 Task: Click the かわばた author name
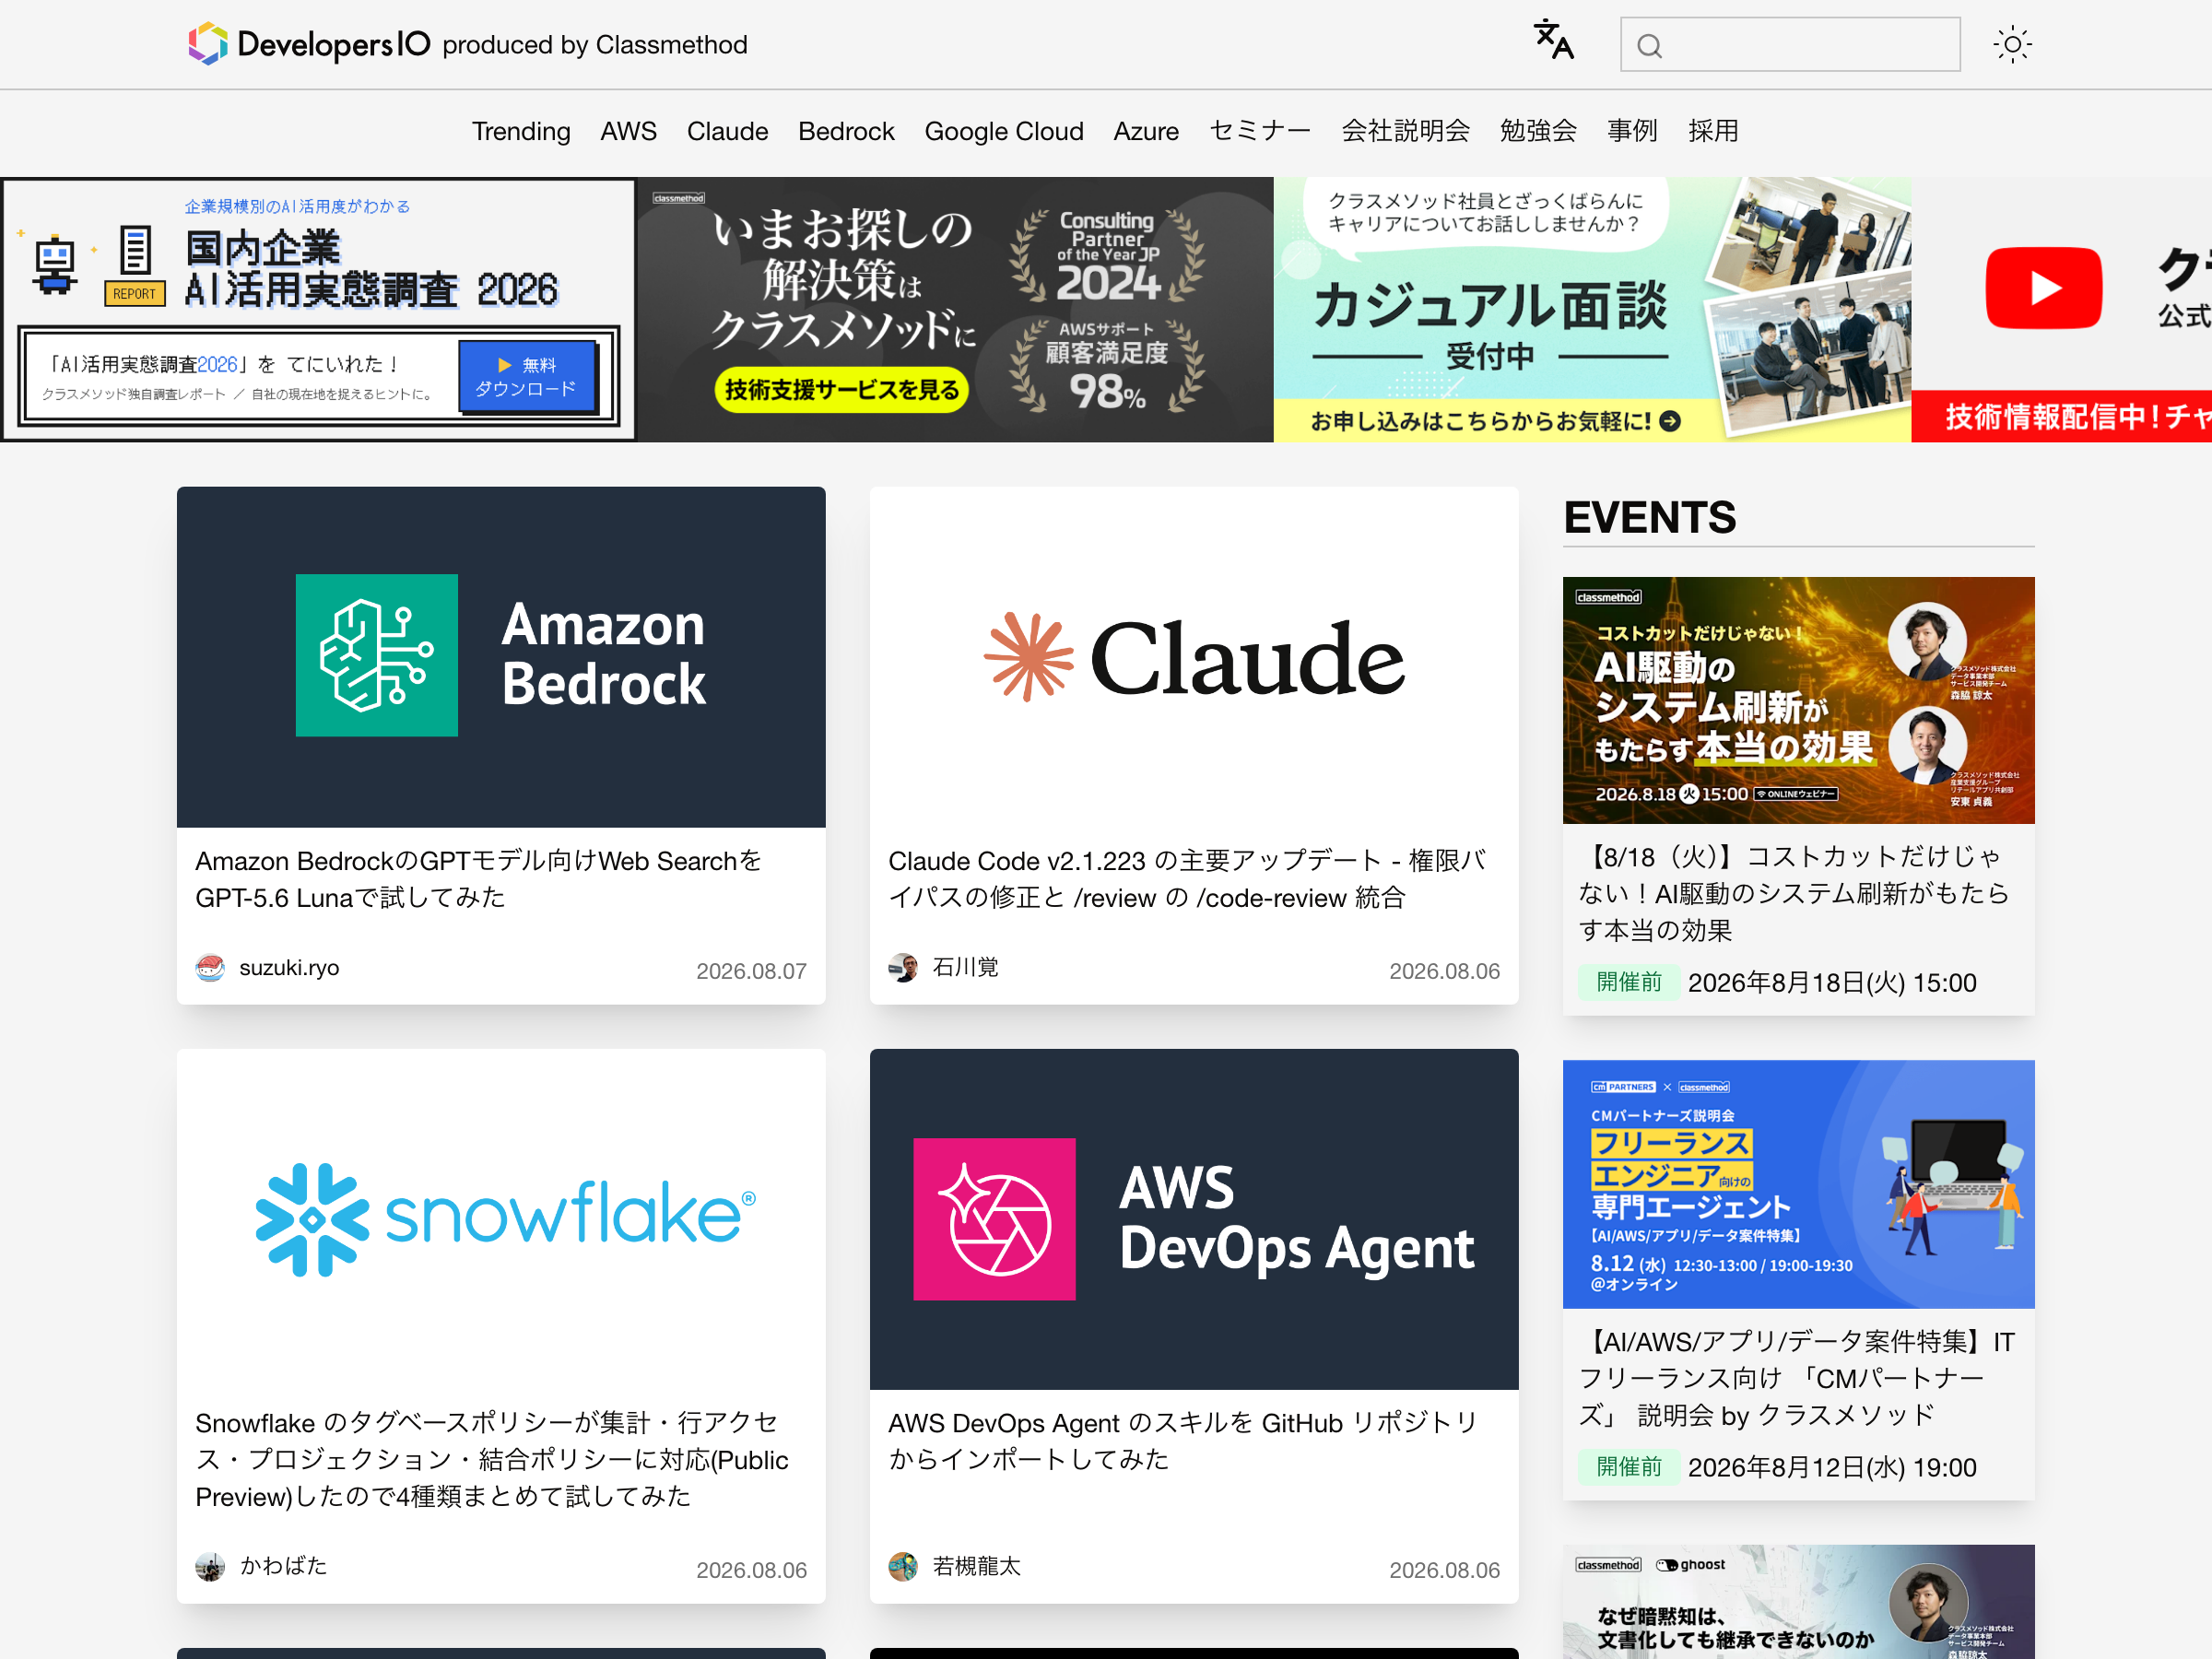coord(283,1566)
